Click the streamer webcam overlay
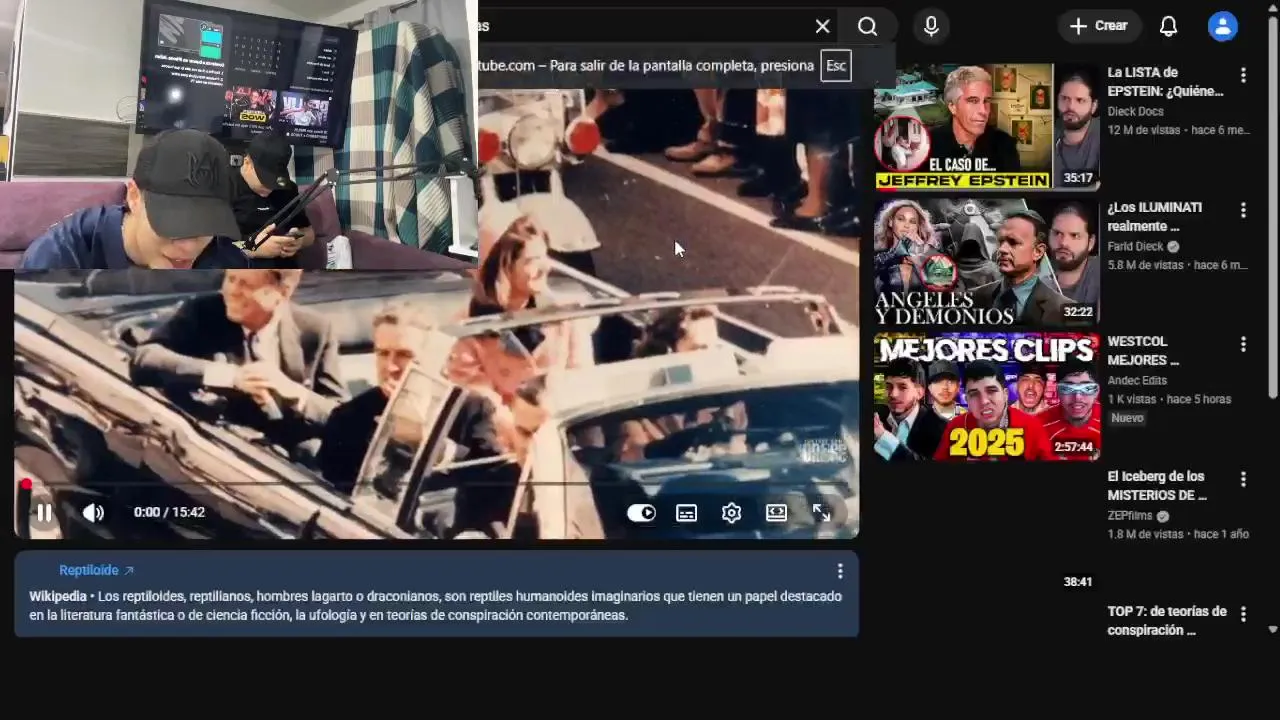 (x=239, y=135)
